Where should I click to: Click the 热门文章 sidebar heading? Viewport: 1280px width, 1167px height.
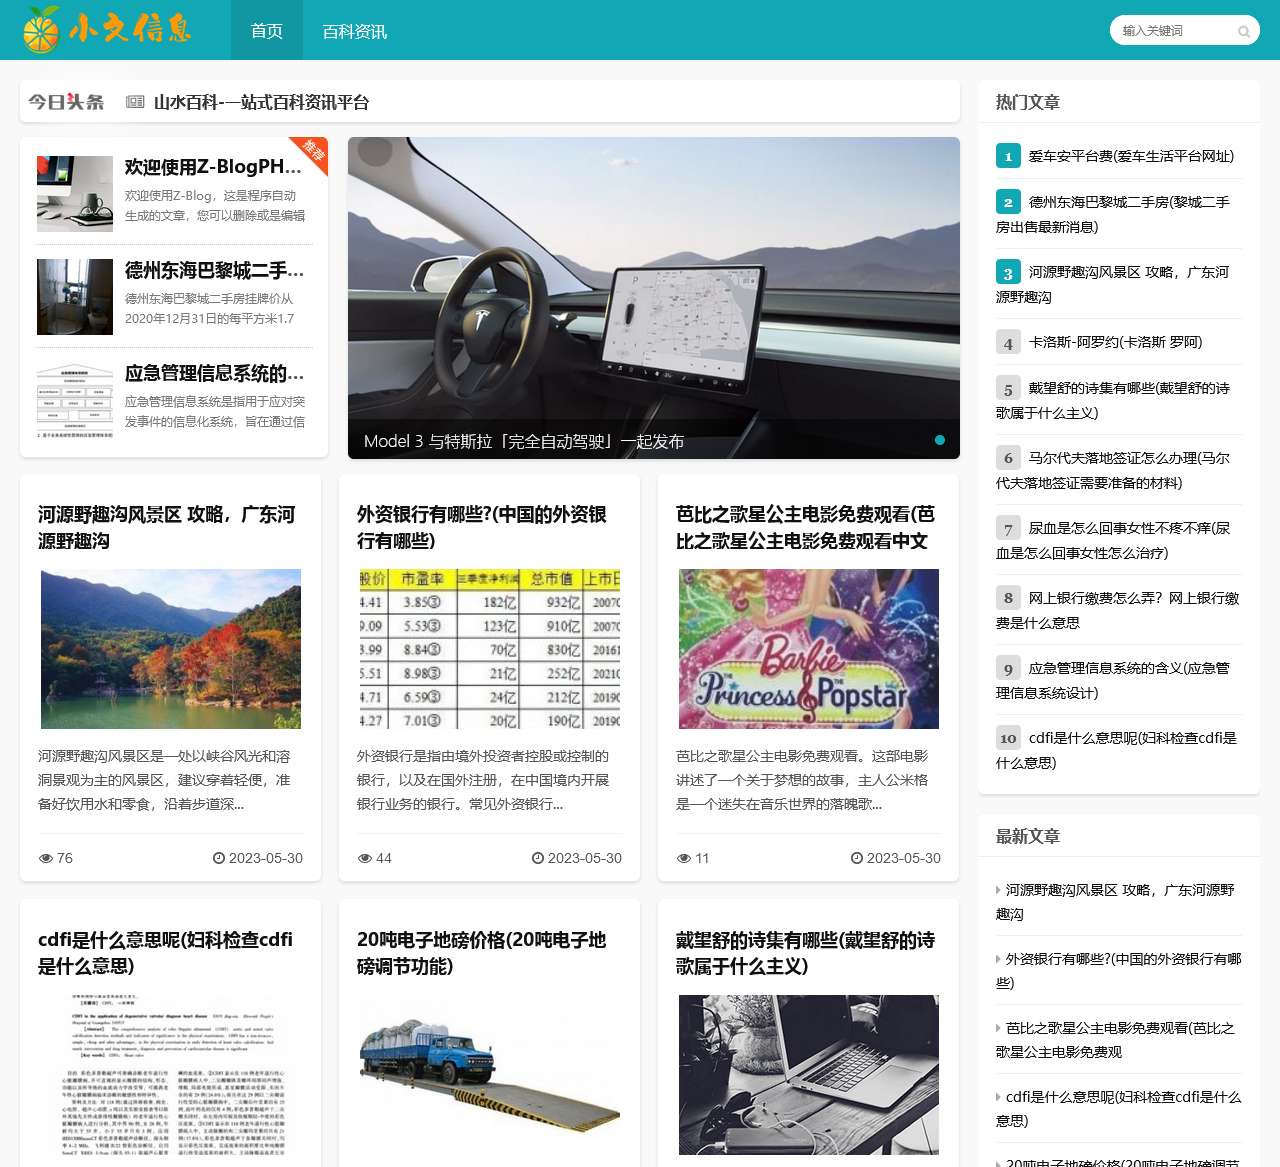[x=1027, y=102]
